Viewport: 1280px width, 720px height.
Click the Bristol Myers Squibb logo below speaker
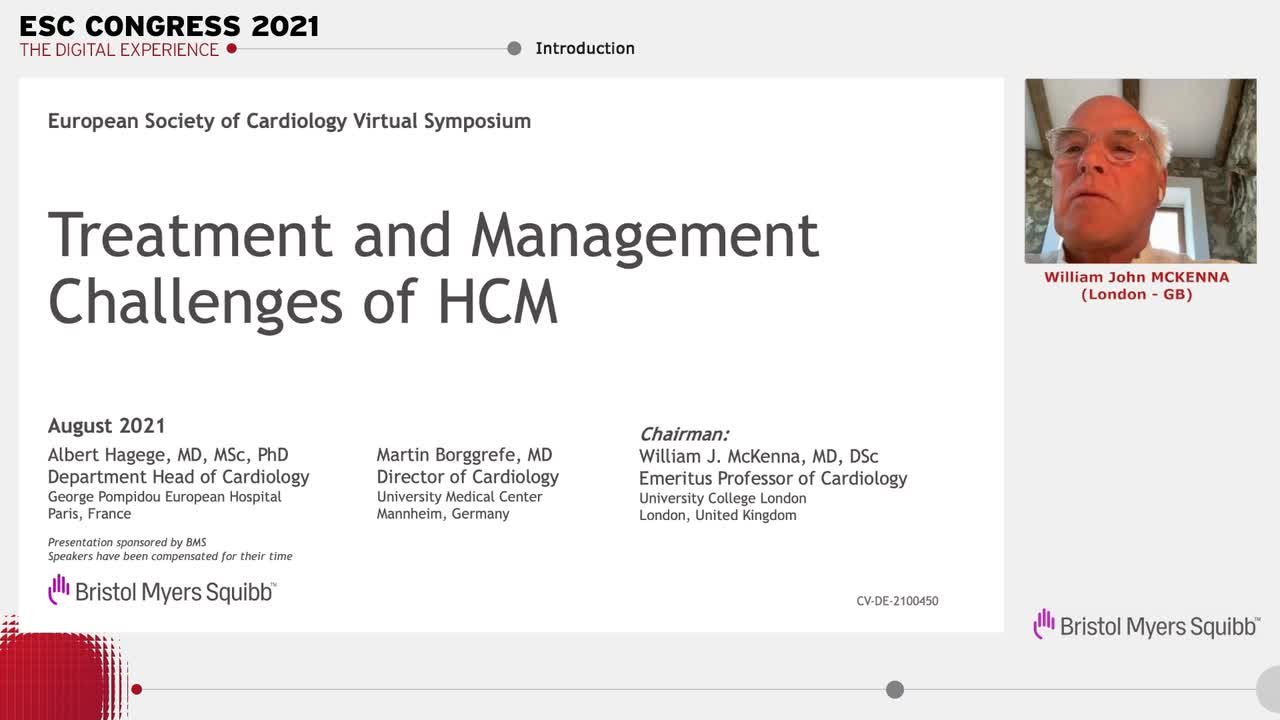point(1146,625)
